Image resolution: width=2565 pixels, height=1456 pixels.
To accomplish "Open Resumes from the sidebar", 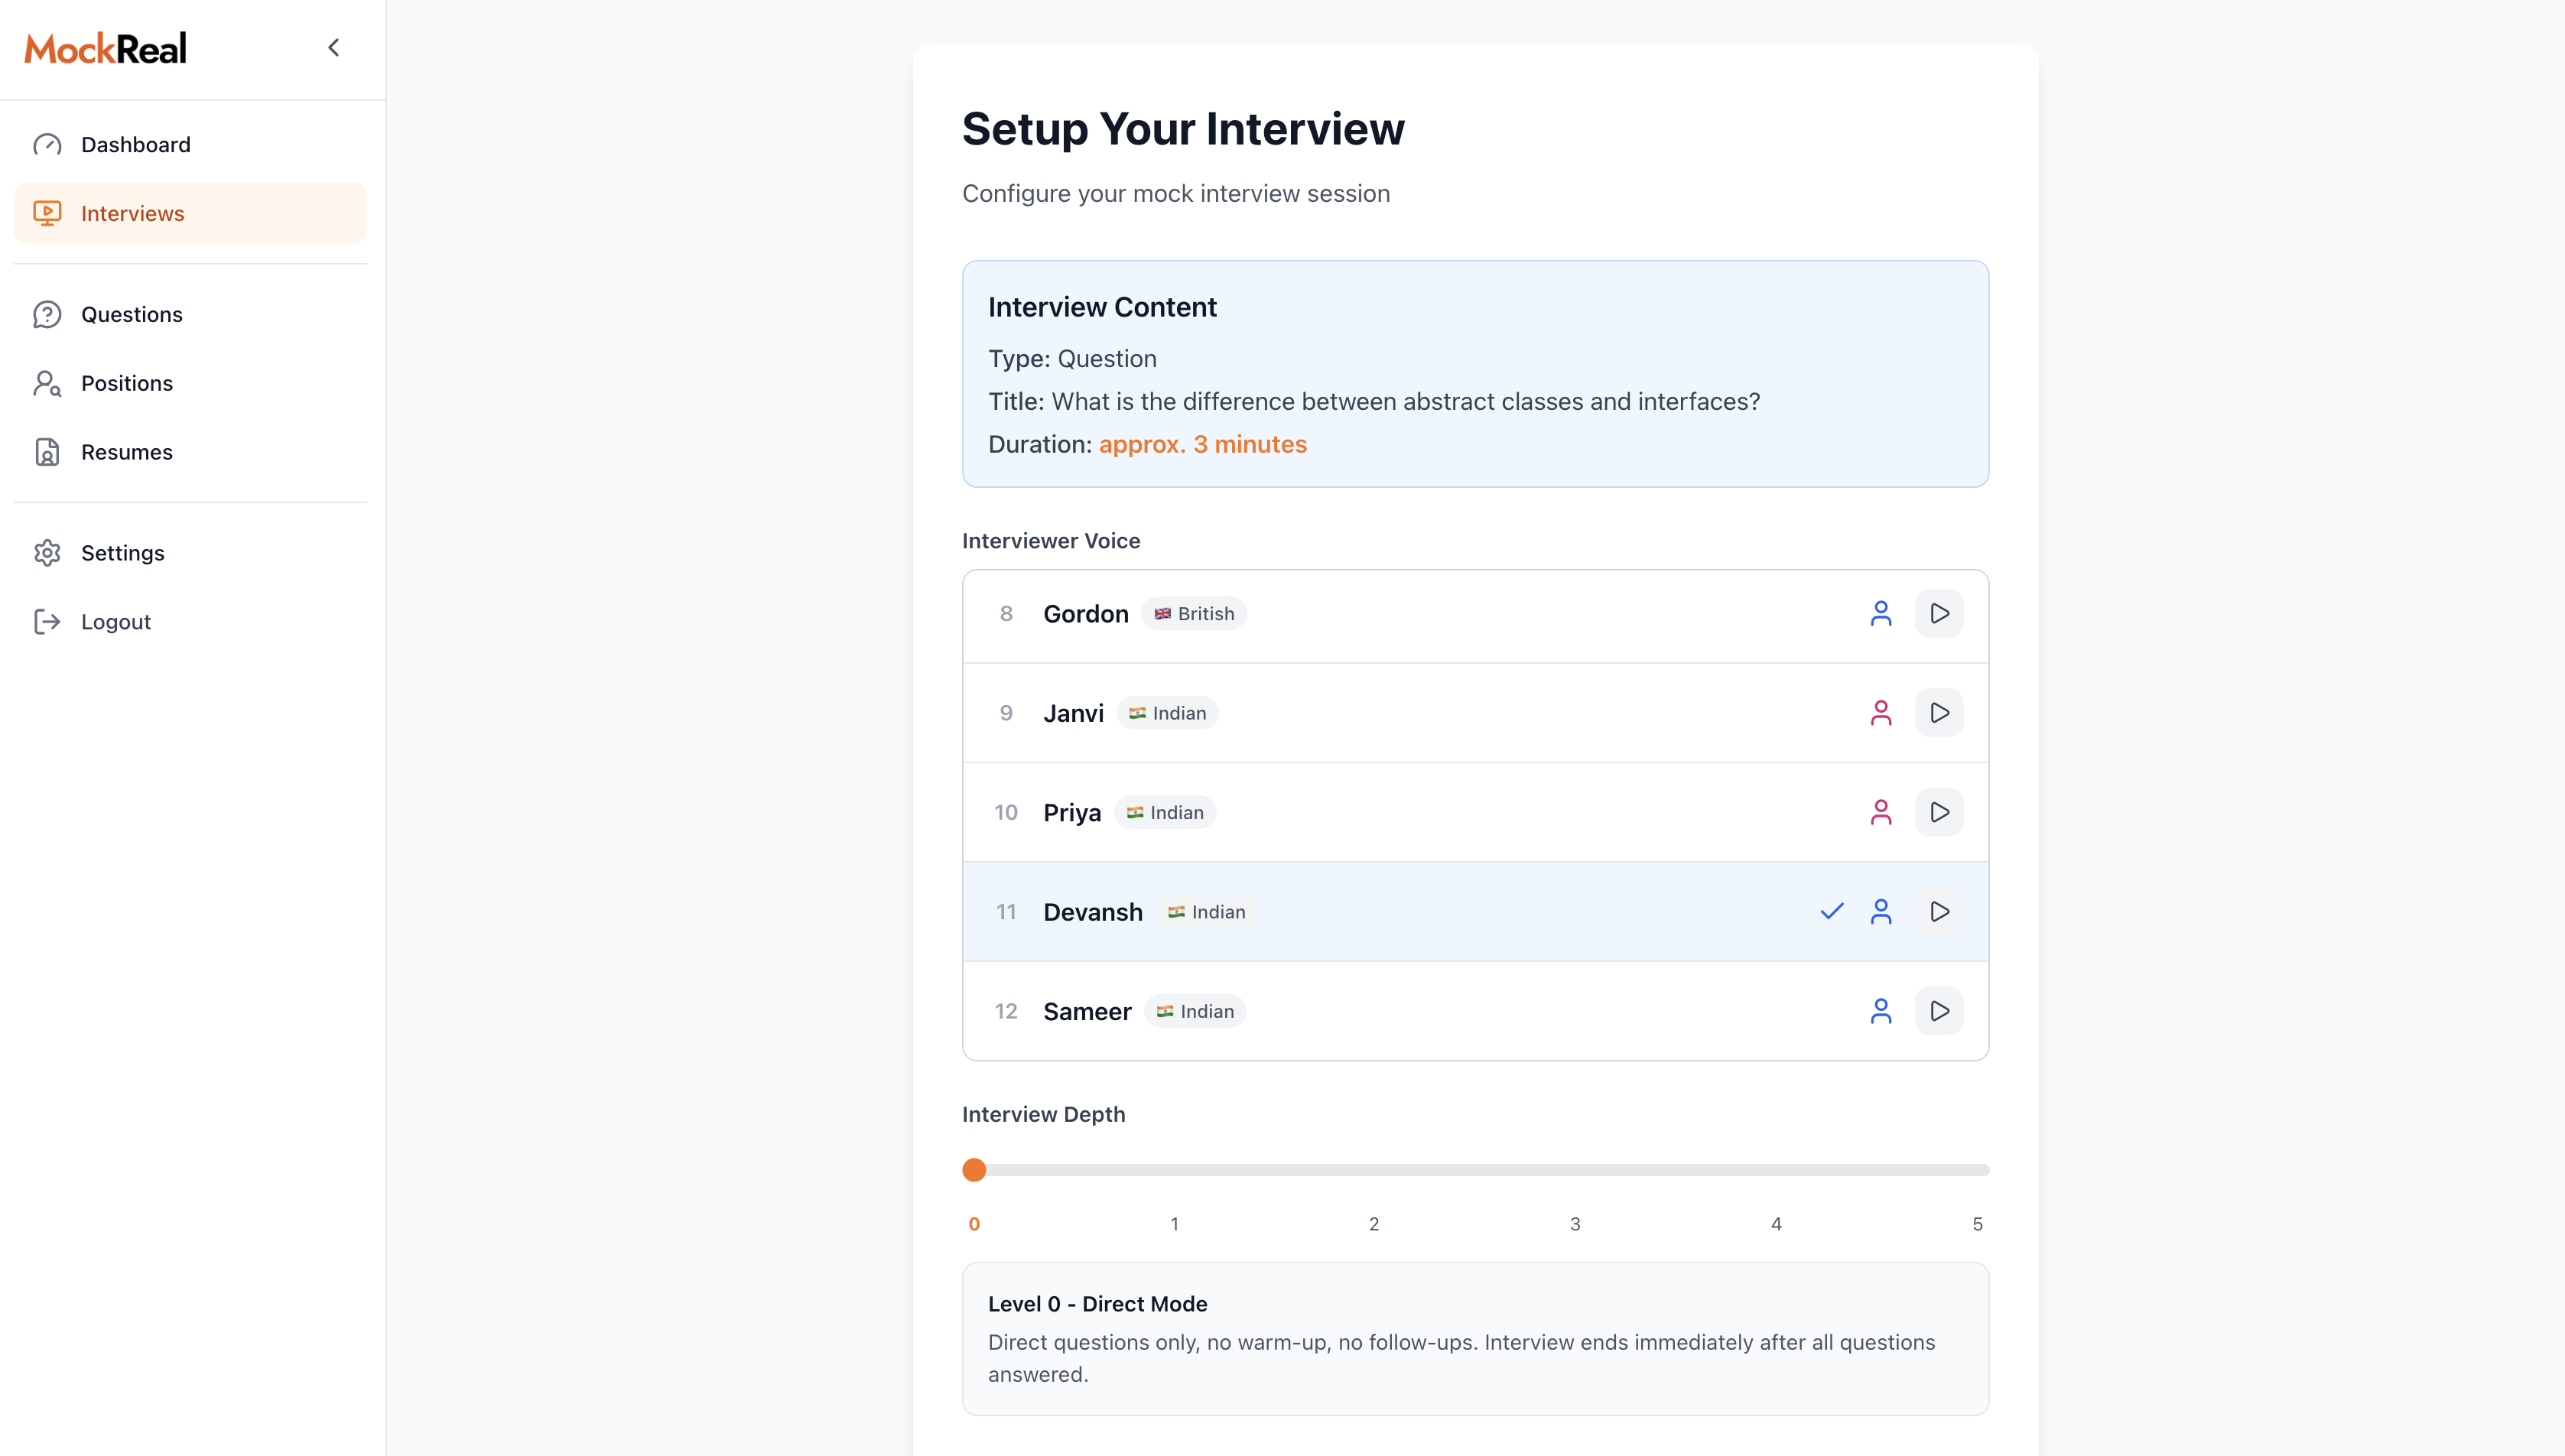I will tap(126, 452).
